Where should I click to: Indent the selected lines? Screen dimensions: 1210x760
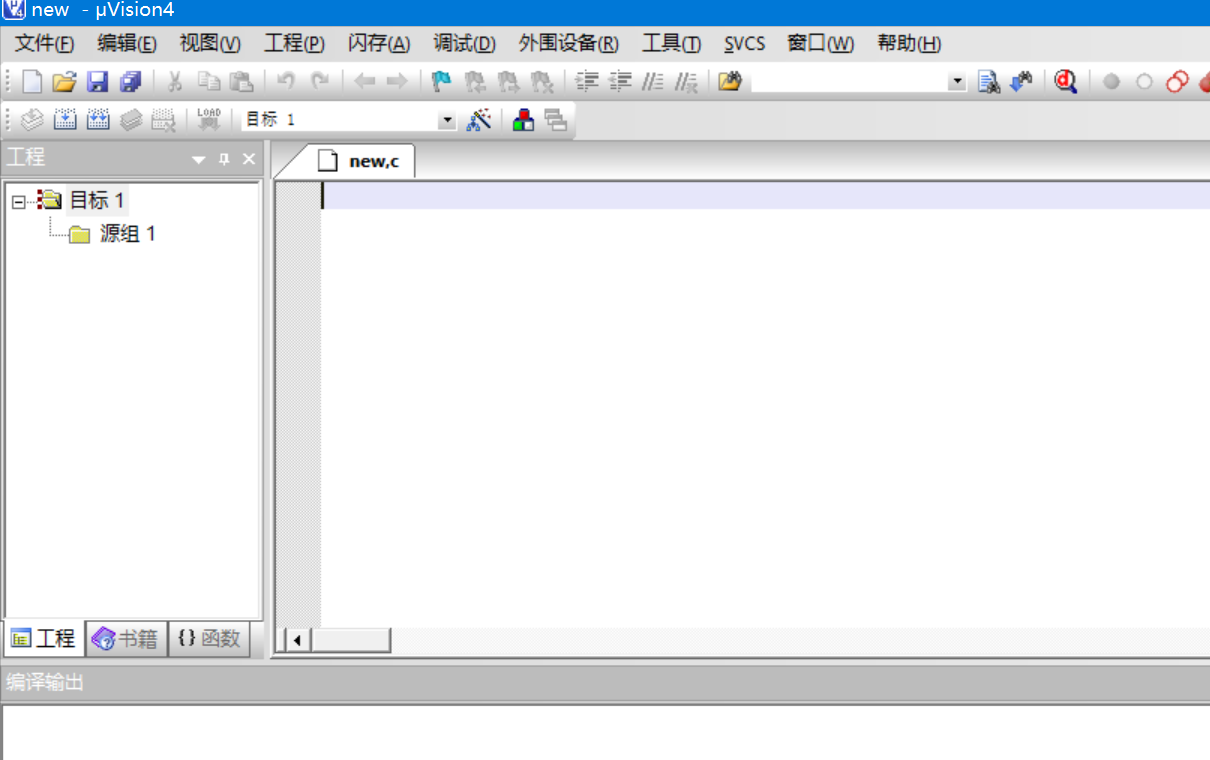click(587, 82)
